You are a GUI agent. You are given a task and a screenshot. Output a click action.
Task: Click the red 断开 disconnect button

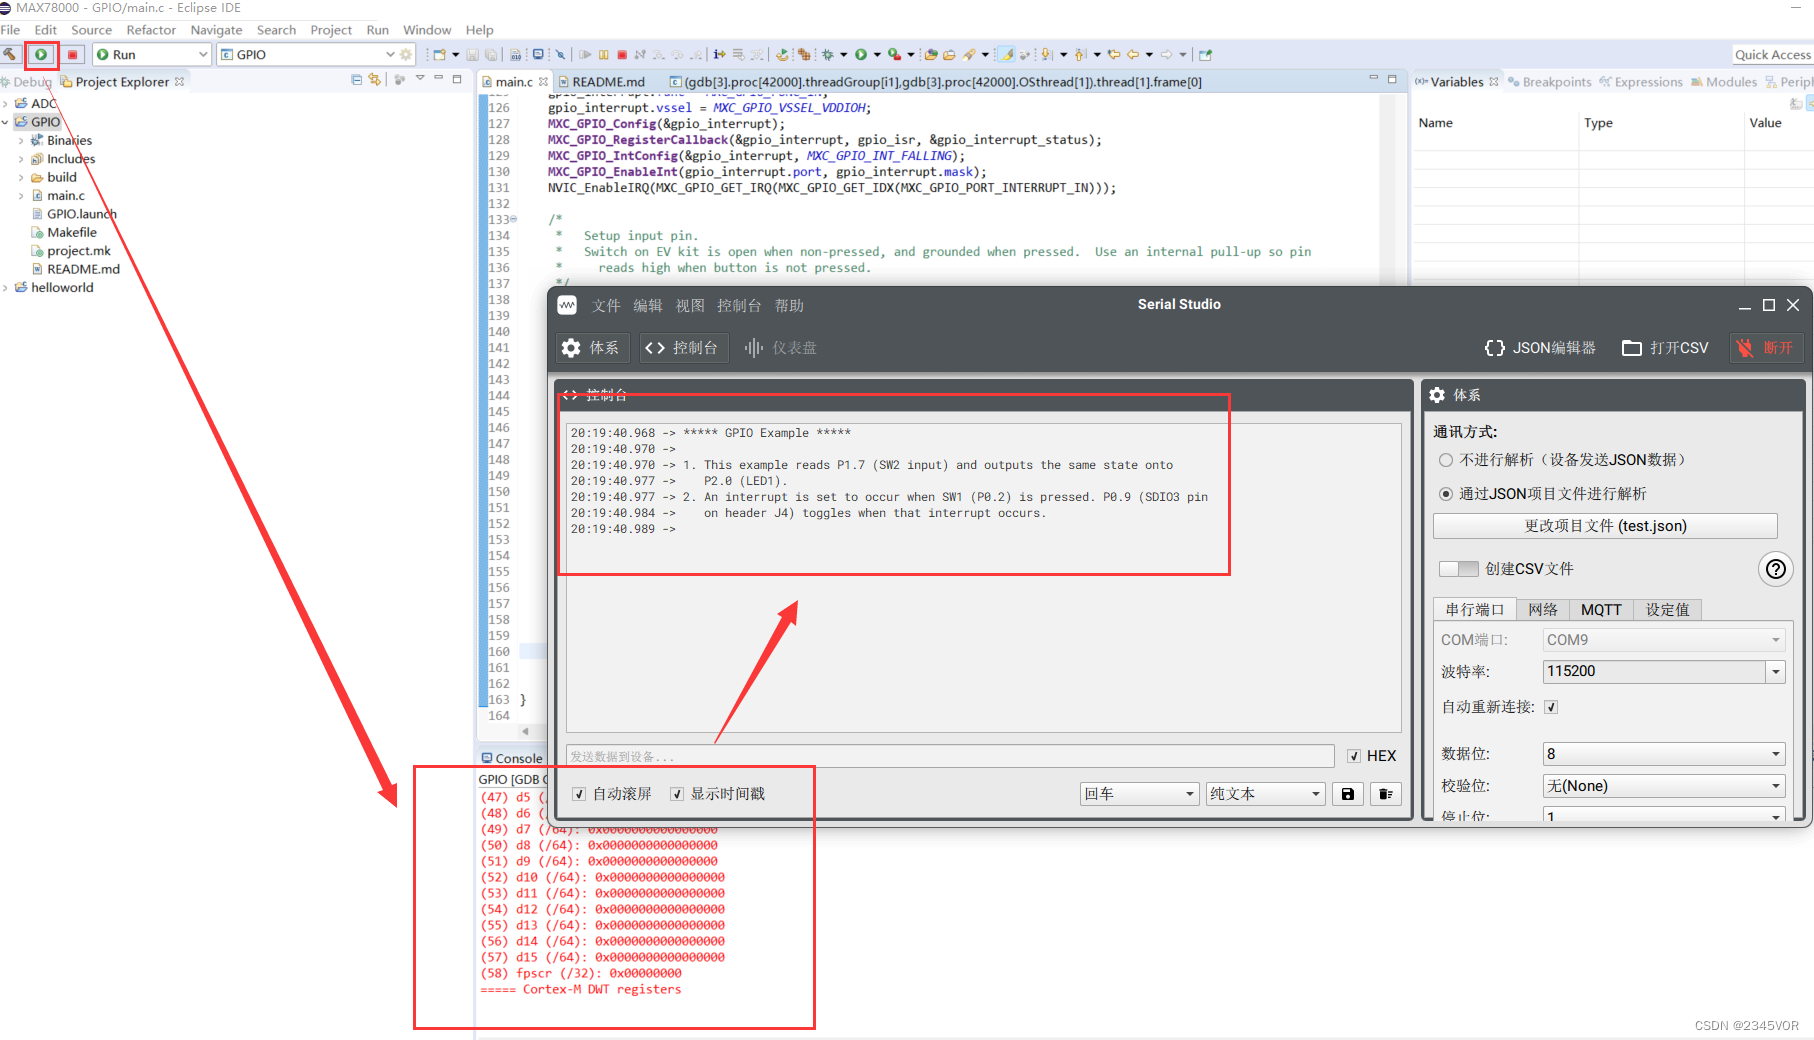tap(1765, 348)
